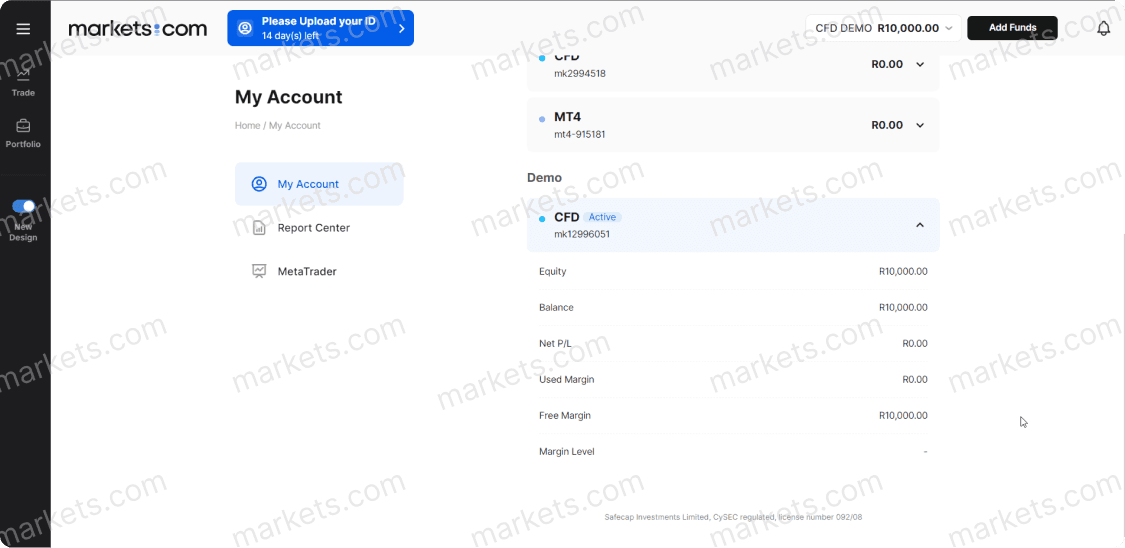Image resolution: width=1125 pixels, height=548 pixels.
Task: Click the Active badge on the demo CFD
Action: 603,217
